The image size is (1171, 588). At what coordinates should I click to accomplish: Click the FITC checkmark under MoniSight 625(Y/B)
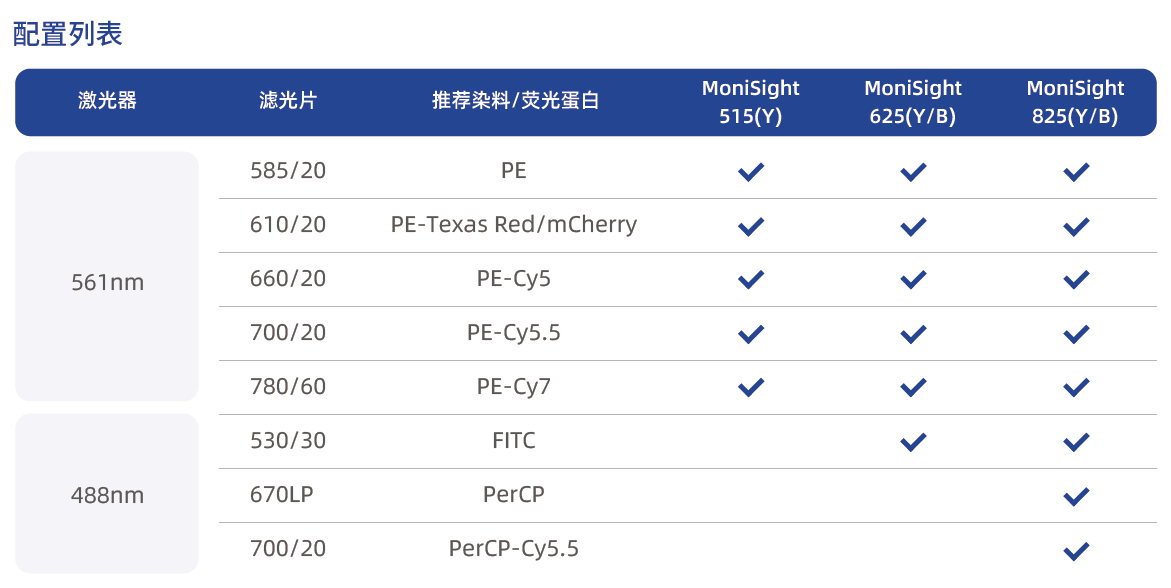913,442
